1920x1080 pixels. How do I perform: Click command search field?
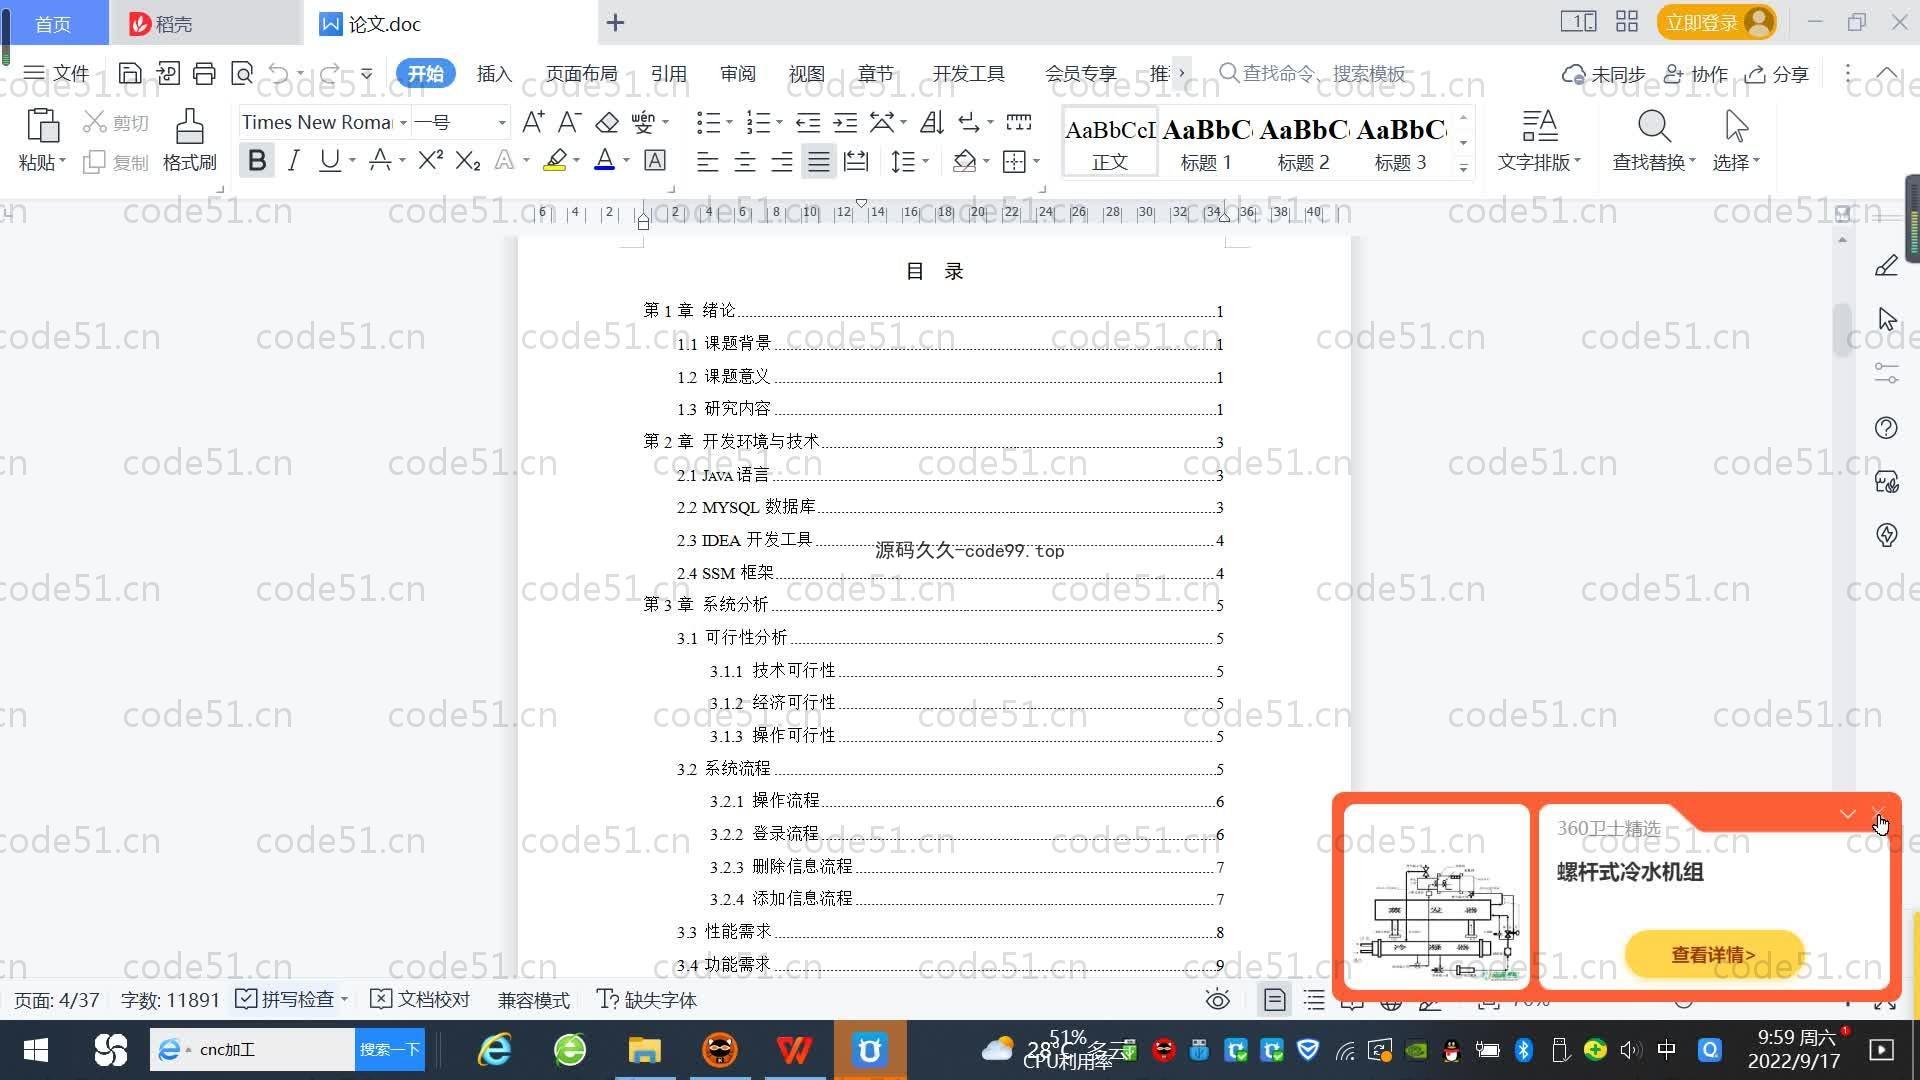[1312, 73]
